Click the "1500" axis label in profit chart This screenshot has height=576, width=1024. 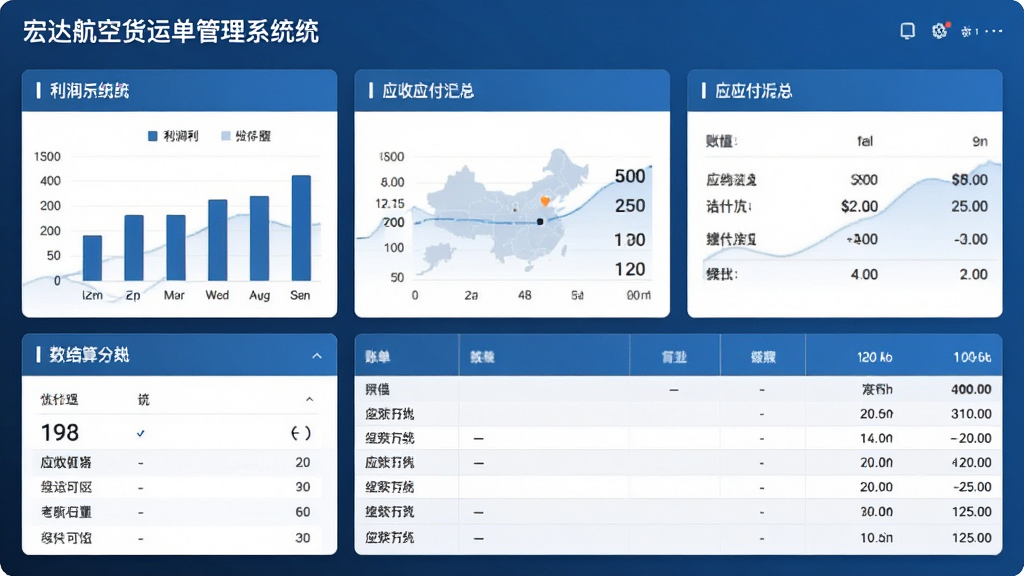pos(47,157)
